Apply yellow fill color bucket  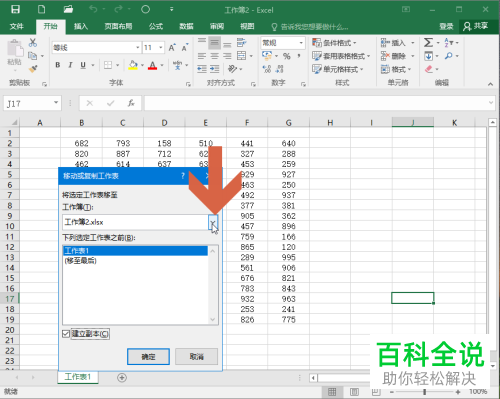pos(133,65)
